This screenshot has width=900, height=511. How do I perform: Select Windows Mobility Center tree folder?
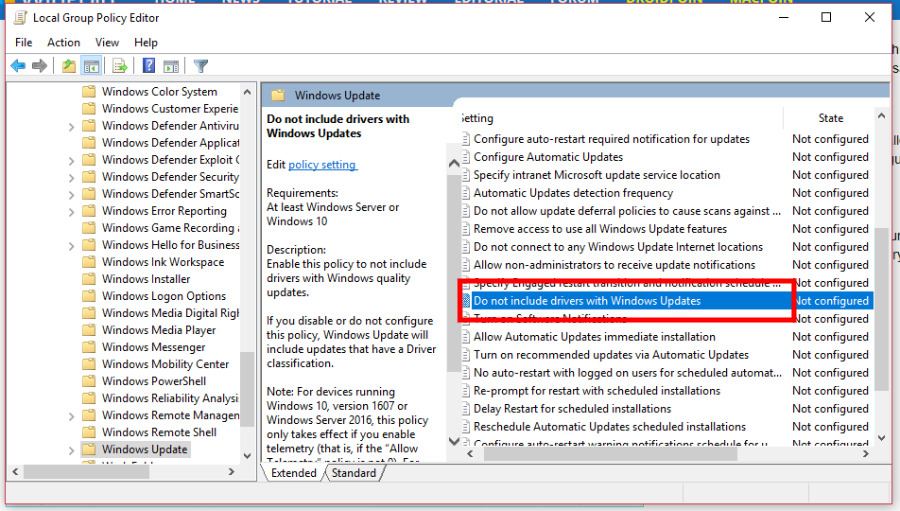coord(165,364)
